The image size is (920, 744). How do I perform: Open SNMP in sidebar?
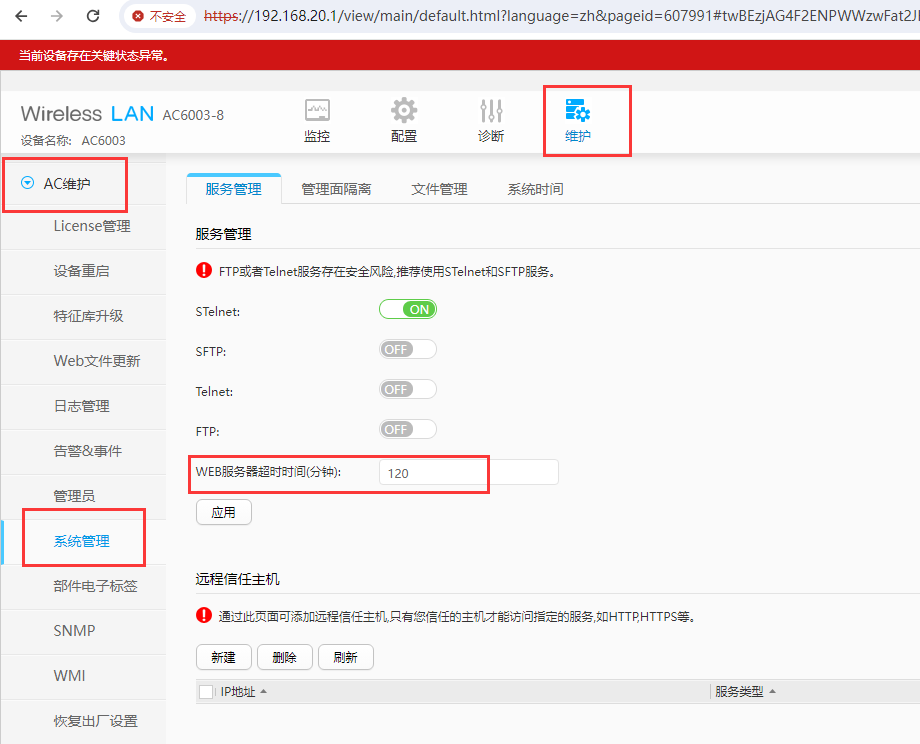(83, 631)
